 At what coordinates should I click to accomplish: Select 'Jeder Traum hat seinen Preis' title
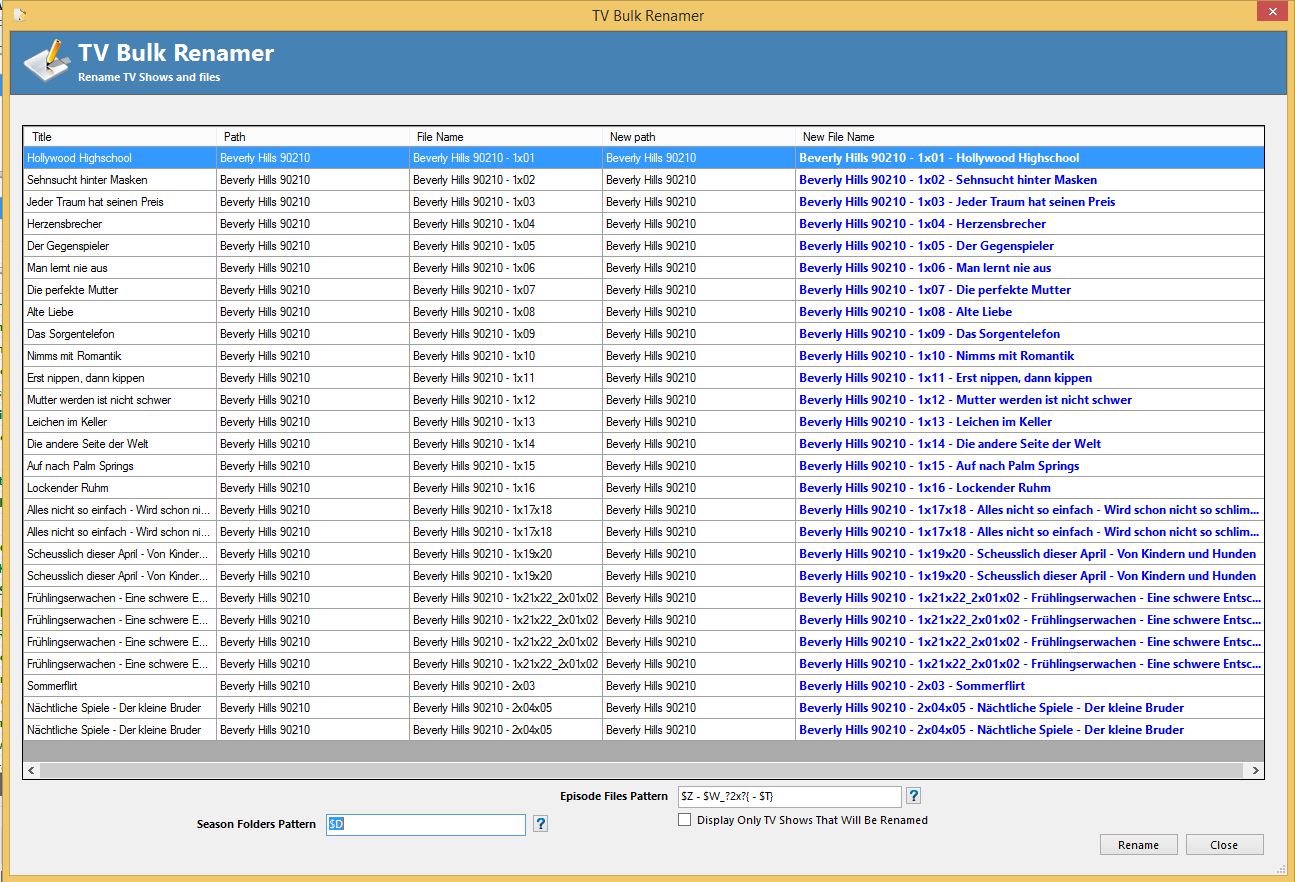pos(120,202)
